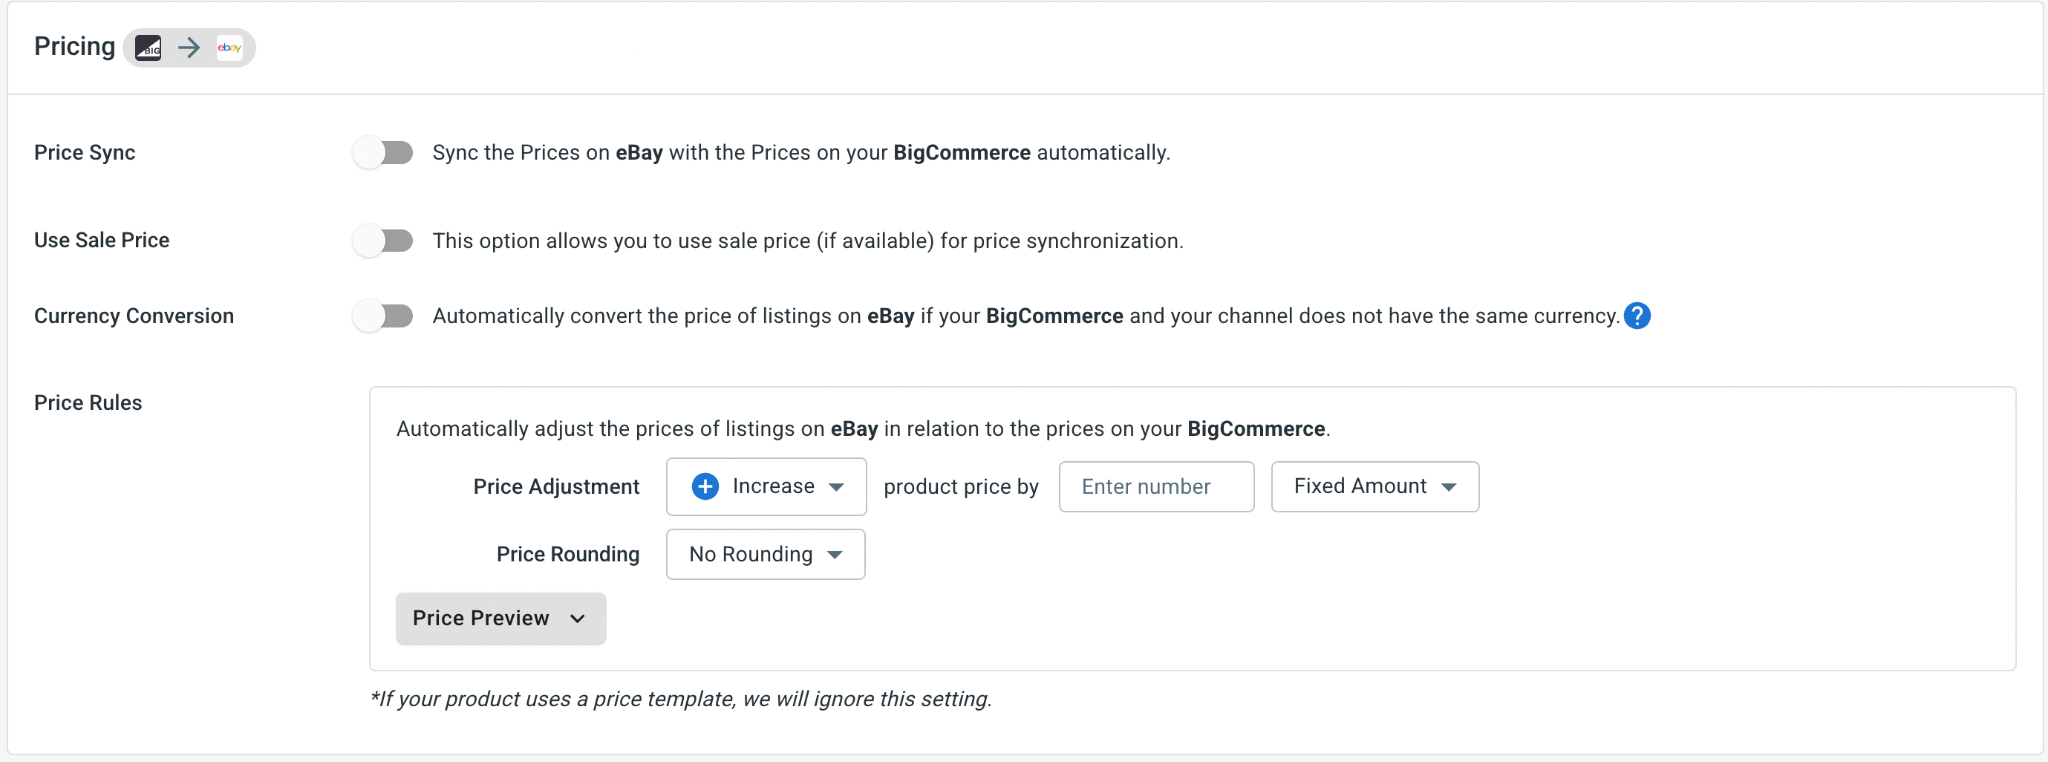Click the Price Rules label
This screenshot has width=2048, height=762.
88,403
